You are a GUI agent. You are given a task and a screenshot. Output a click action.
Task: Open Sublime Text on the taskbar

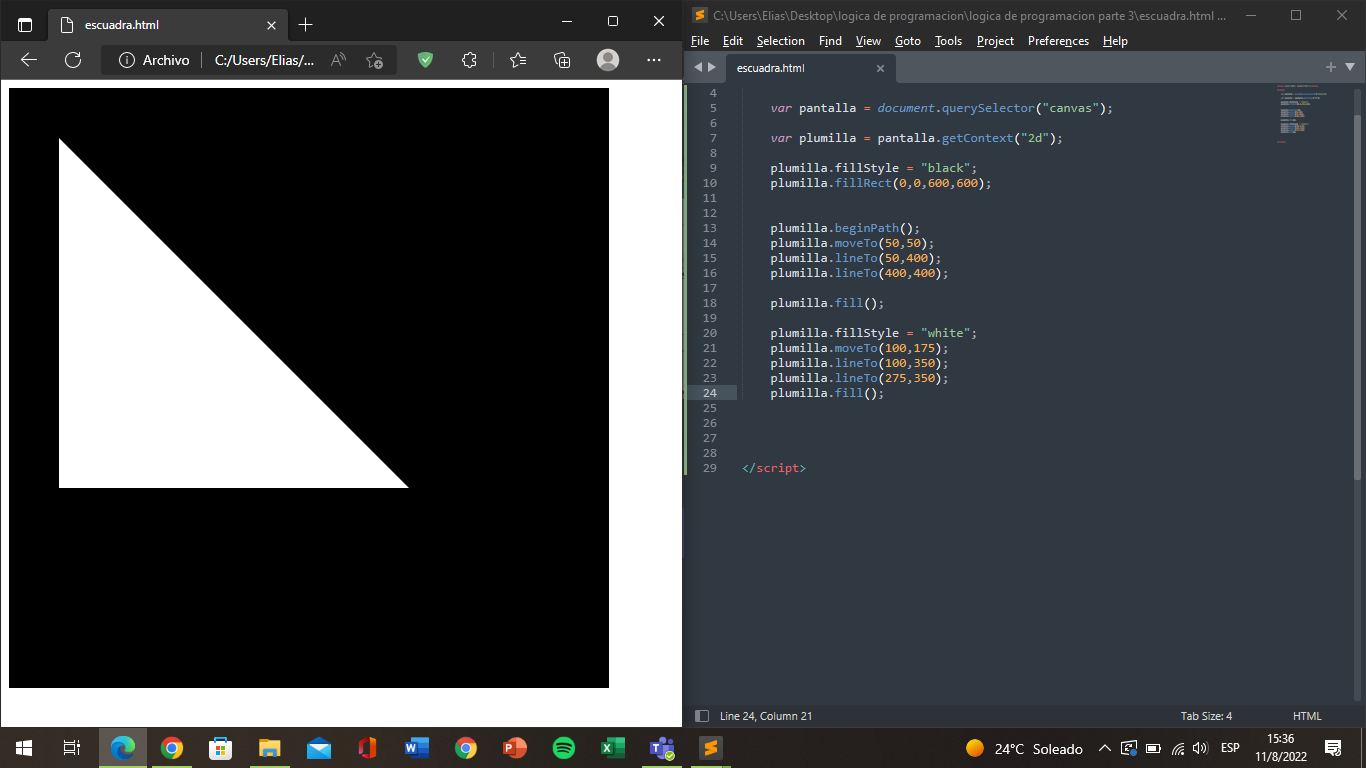tap(711, 748)
